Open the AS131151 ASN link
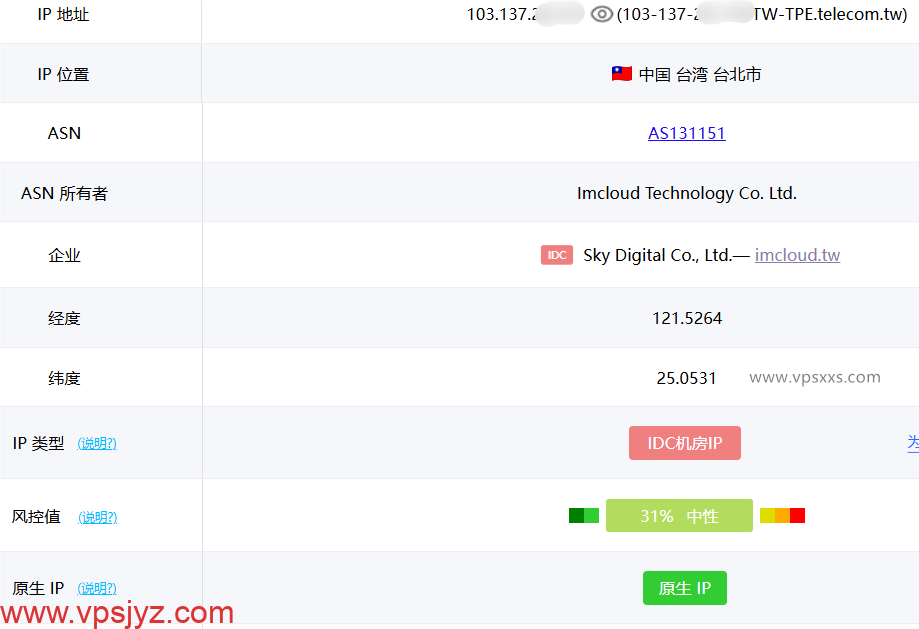The image size is (919, 629). [x=686, y=133]
